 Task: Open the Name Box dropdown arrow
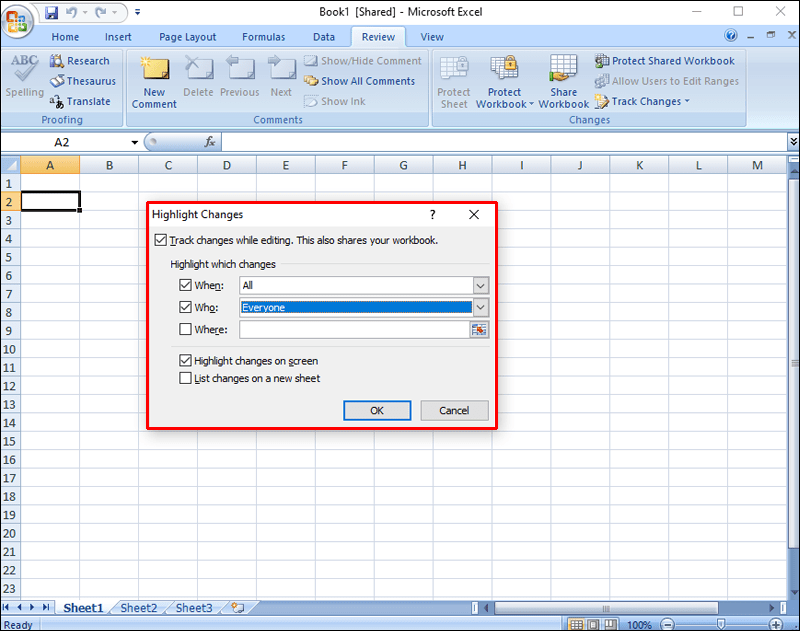point(135,142)
